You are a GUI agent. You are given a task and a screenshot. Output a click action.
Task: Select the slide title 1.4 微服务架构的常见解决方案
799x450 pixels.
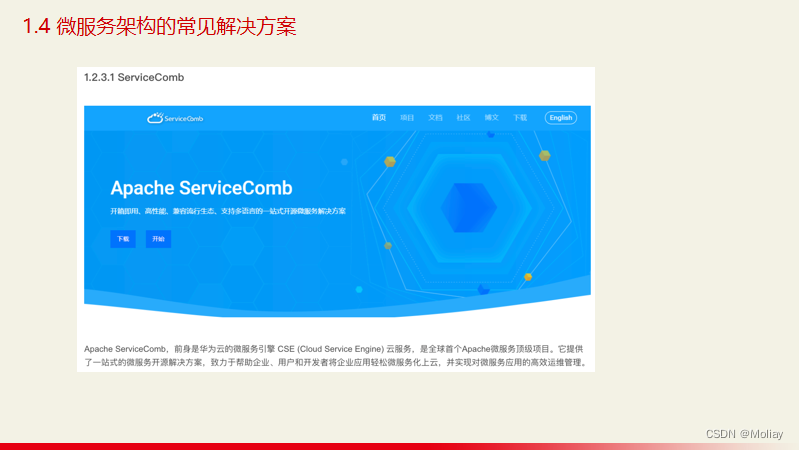pos(159,26)
